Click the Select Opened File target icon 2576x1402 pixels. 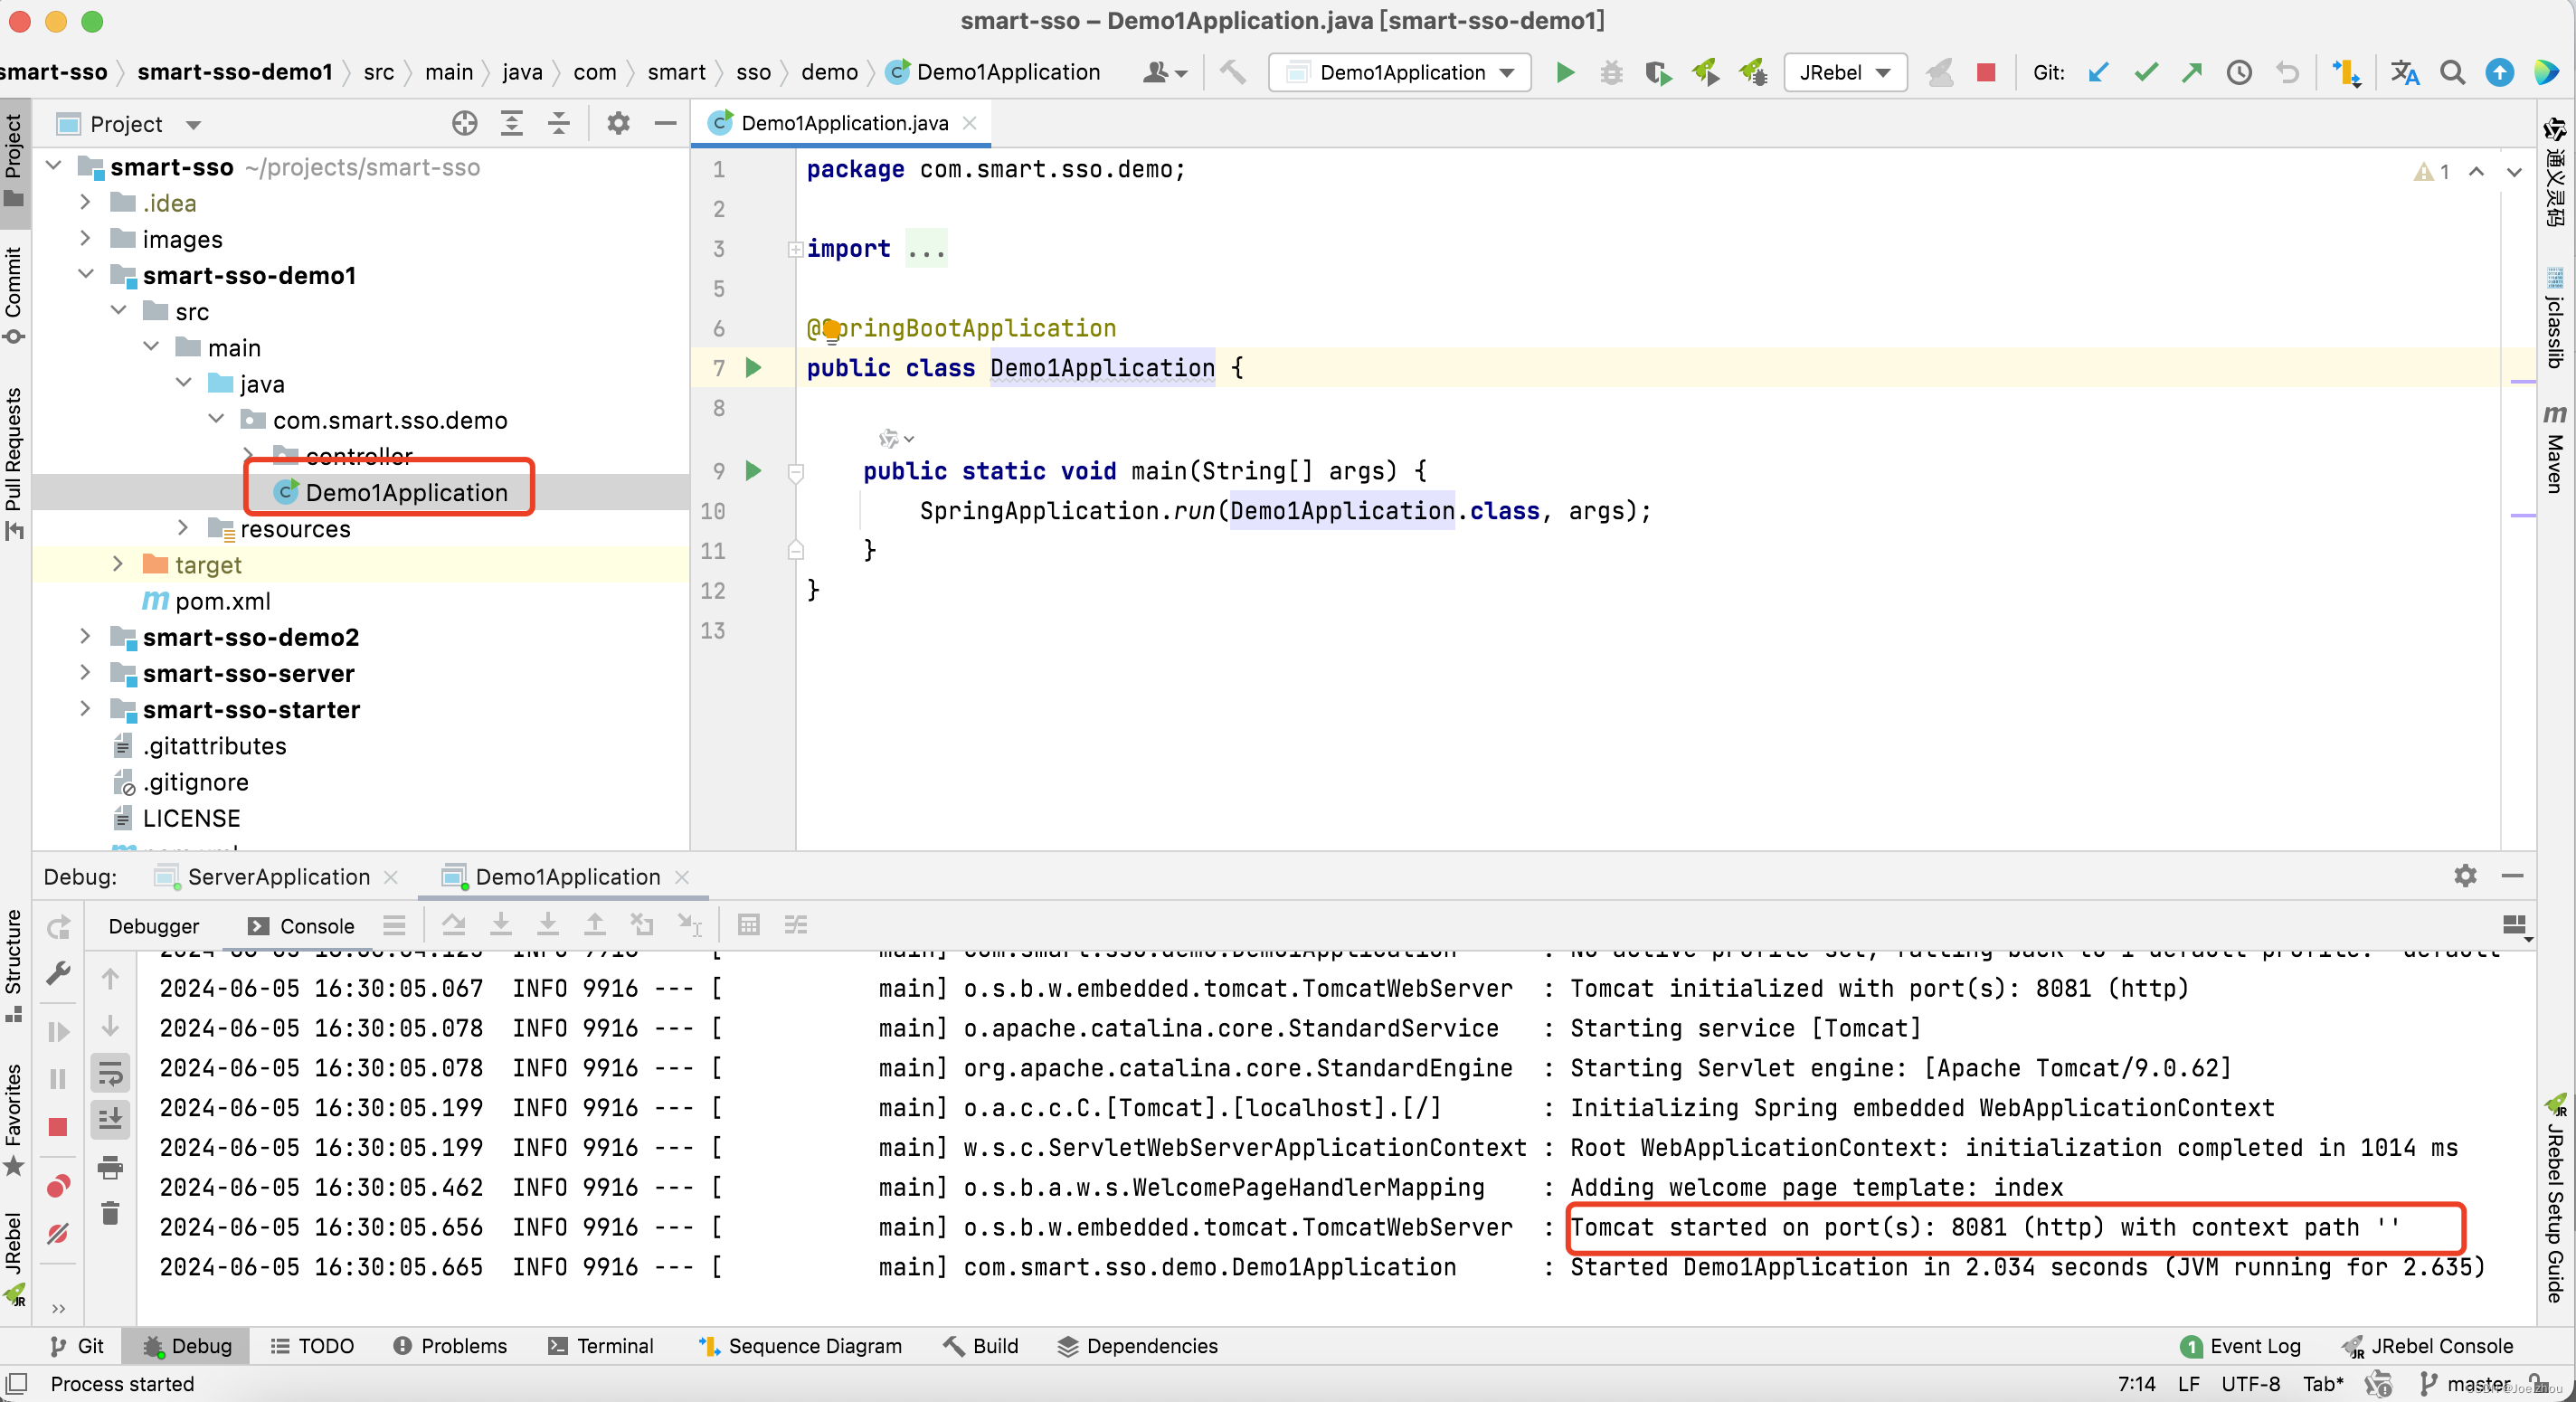point(464,124)
